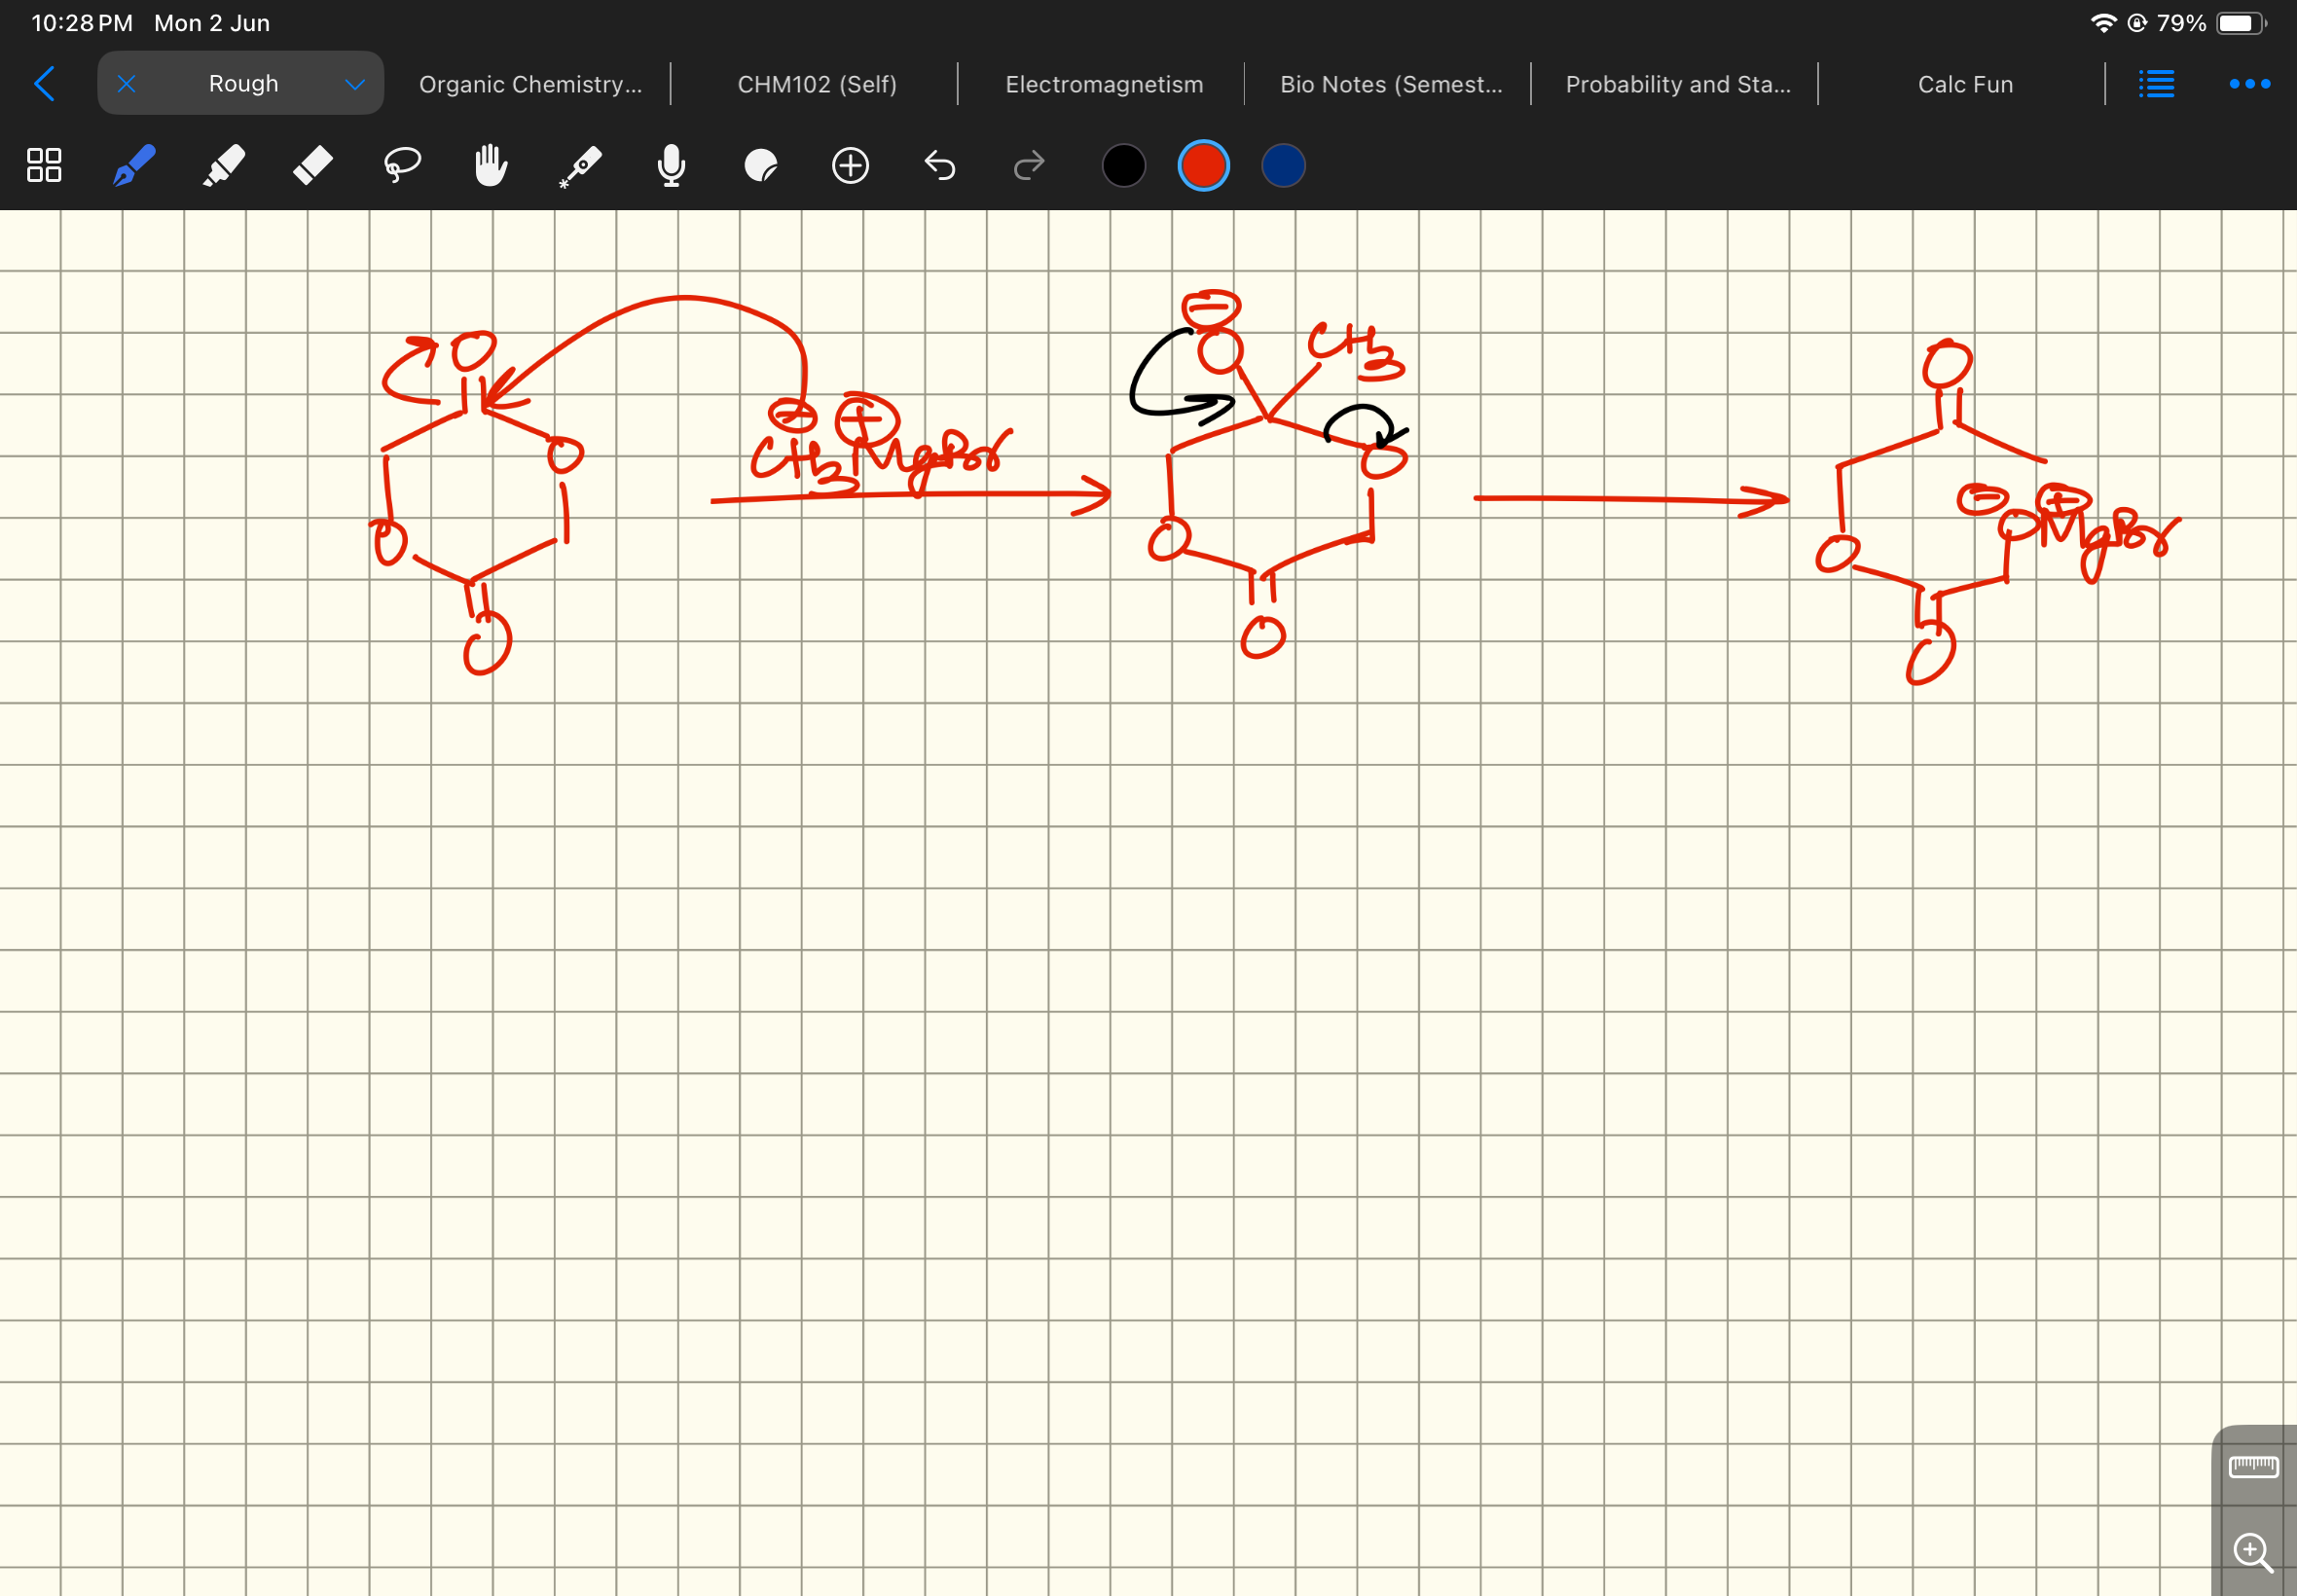Select the laser pointer tool
2297x1596 pixels.
coord(580,166)
